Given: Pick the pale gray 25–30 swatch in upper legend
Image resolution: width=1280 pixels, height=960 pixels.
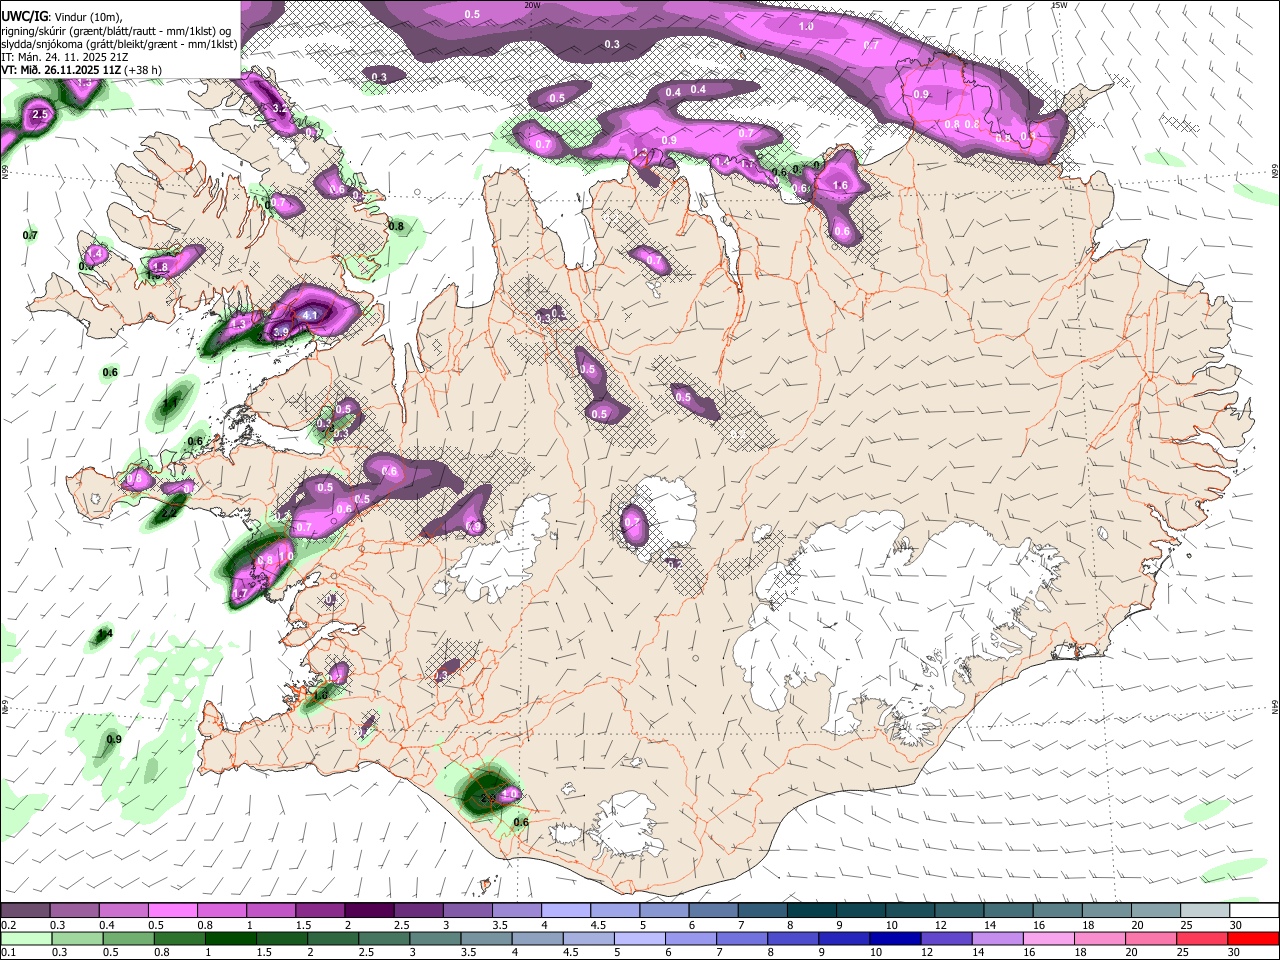Looking at the screenshot, I should point(1206,910).
